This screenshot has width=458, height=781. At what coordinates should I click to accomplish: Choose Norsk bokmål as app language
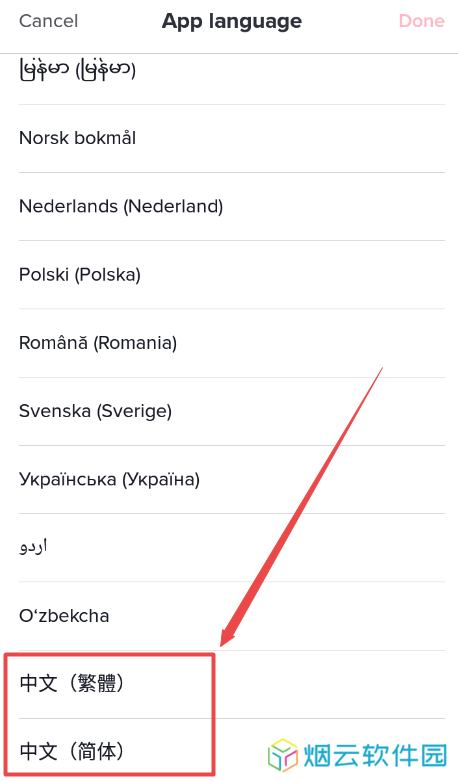click(231, 138)
